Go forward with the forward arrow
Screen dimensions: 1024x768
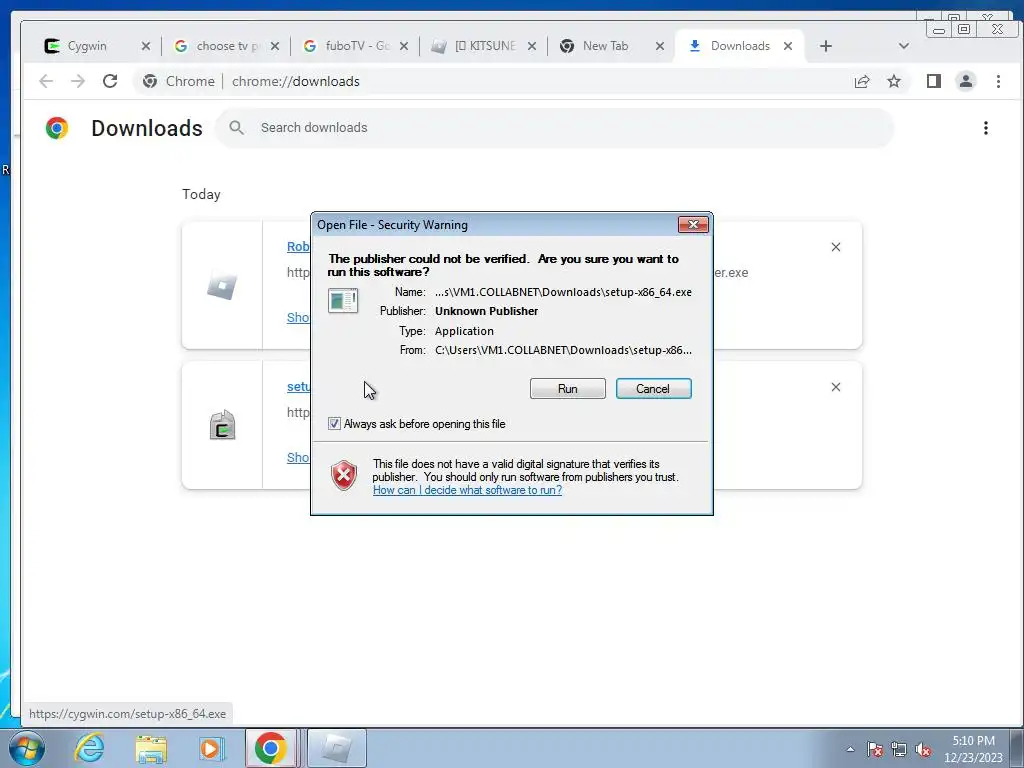[78, 81]
